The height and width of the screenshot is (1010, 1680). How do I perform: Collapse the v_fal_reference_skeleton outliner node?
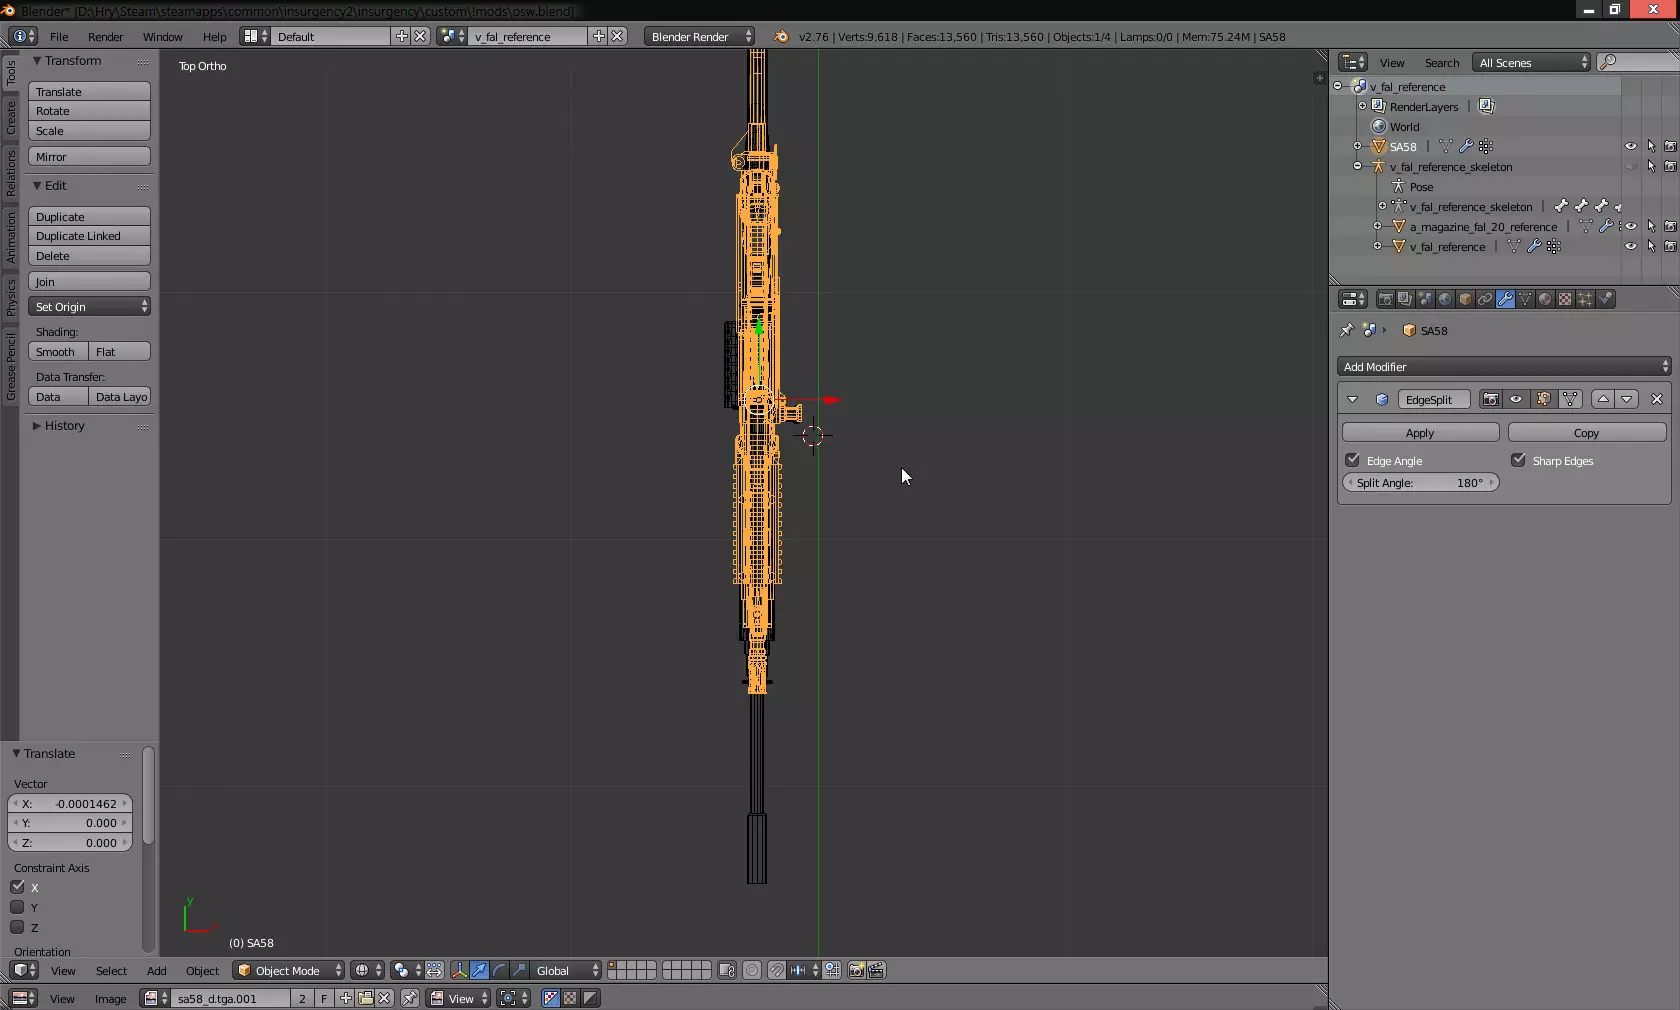[x=1358, y=166]
